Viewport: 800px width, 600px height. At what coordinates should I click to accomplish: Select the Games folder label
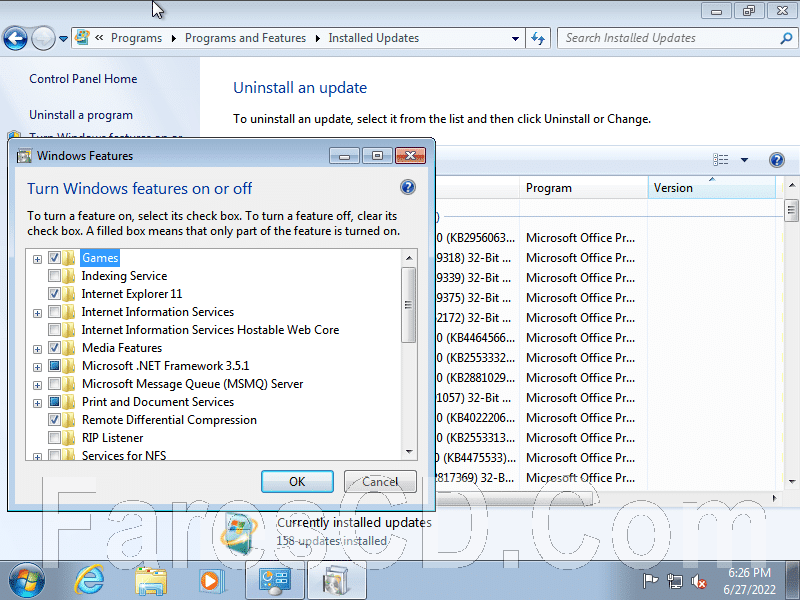pos(100,258)
